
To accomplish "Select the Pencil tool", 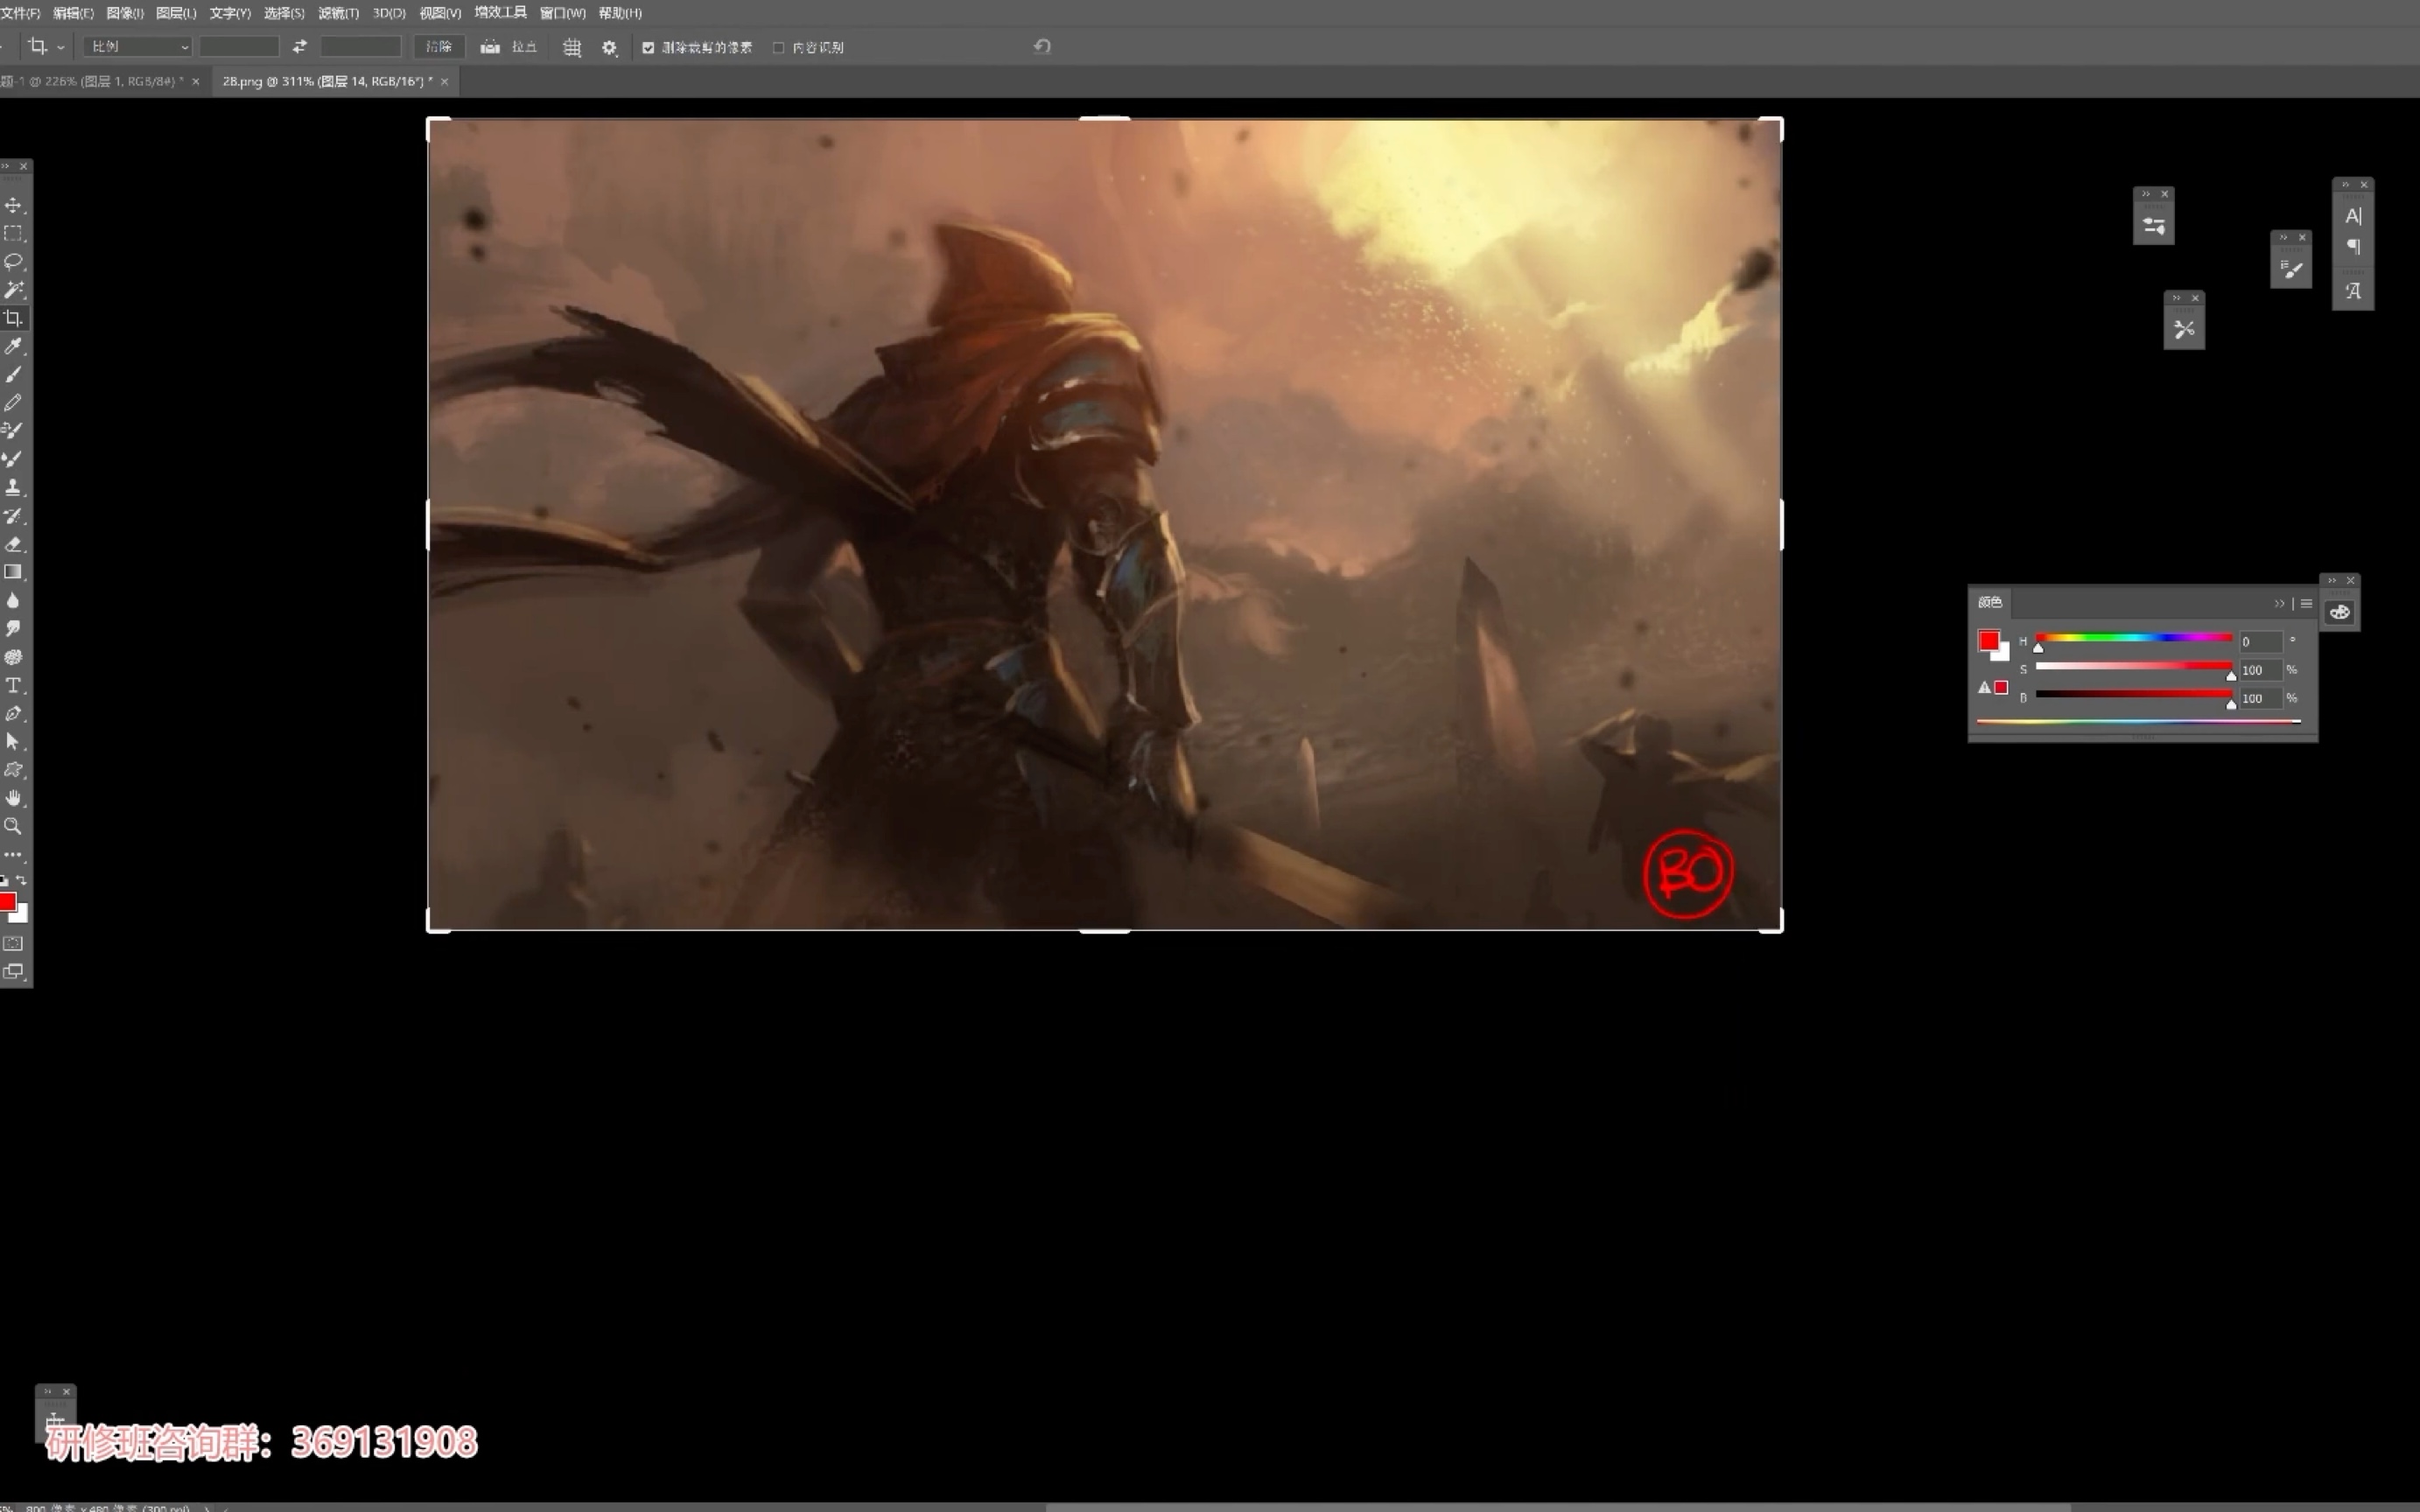I will 13,402.
